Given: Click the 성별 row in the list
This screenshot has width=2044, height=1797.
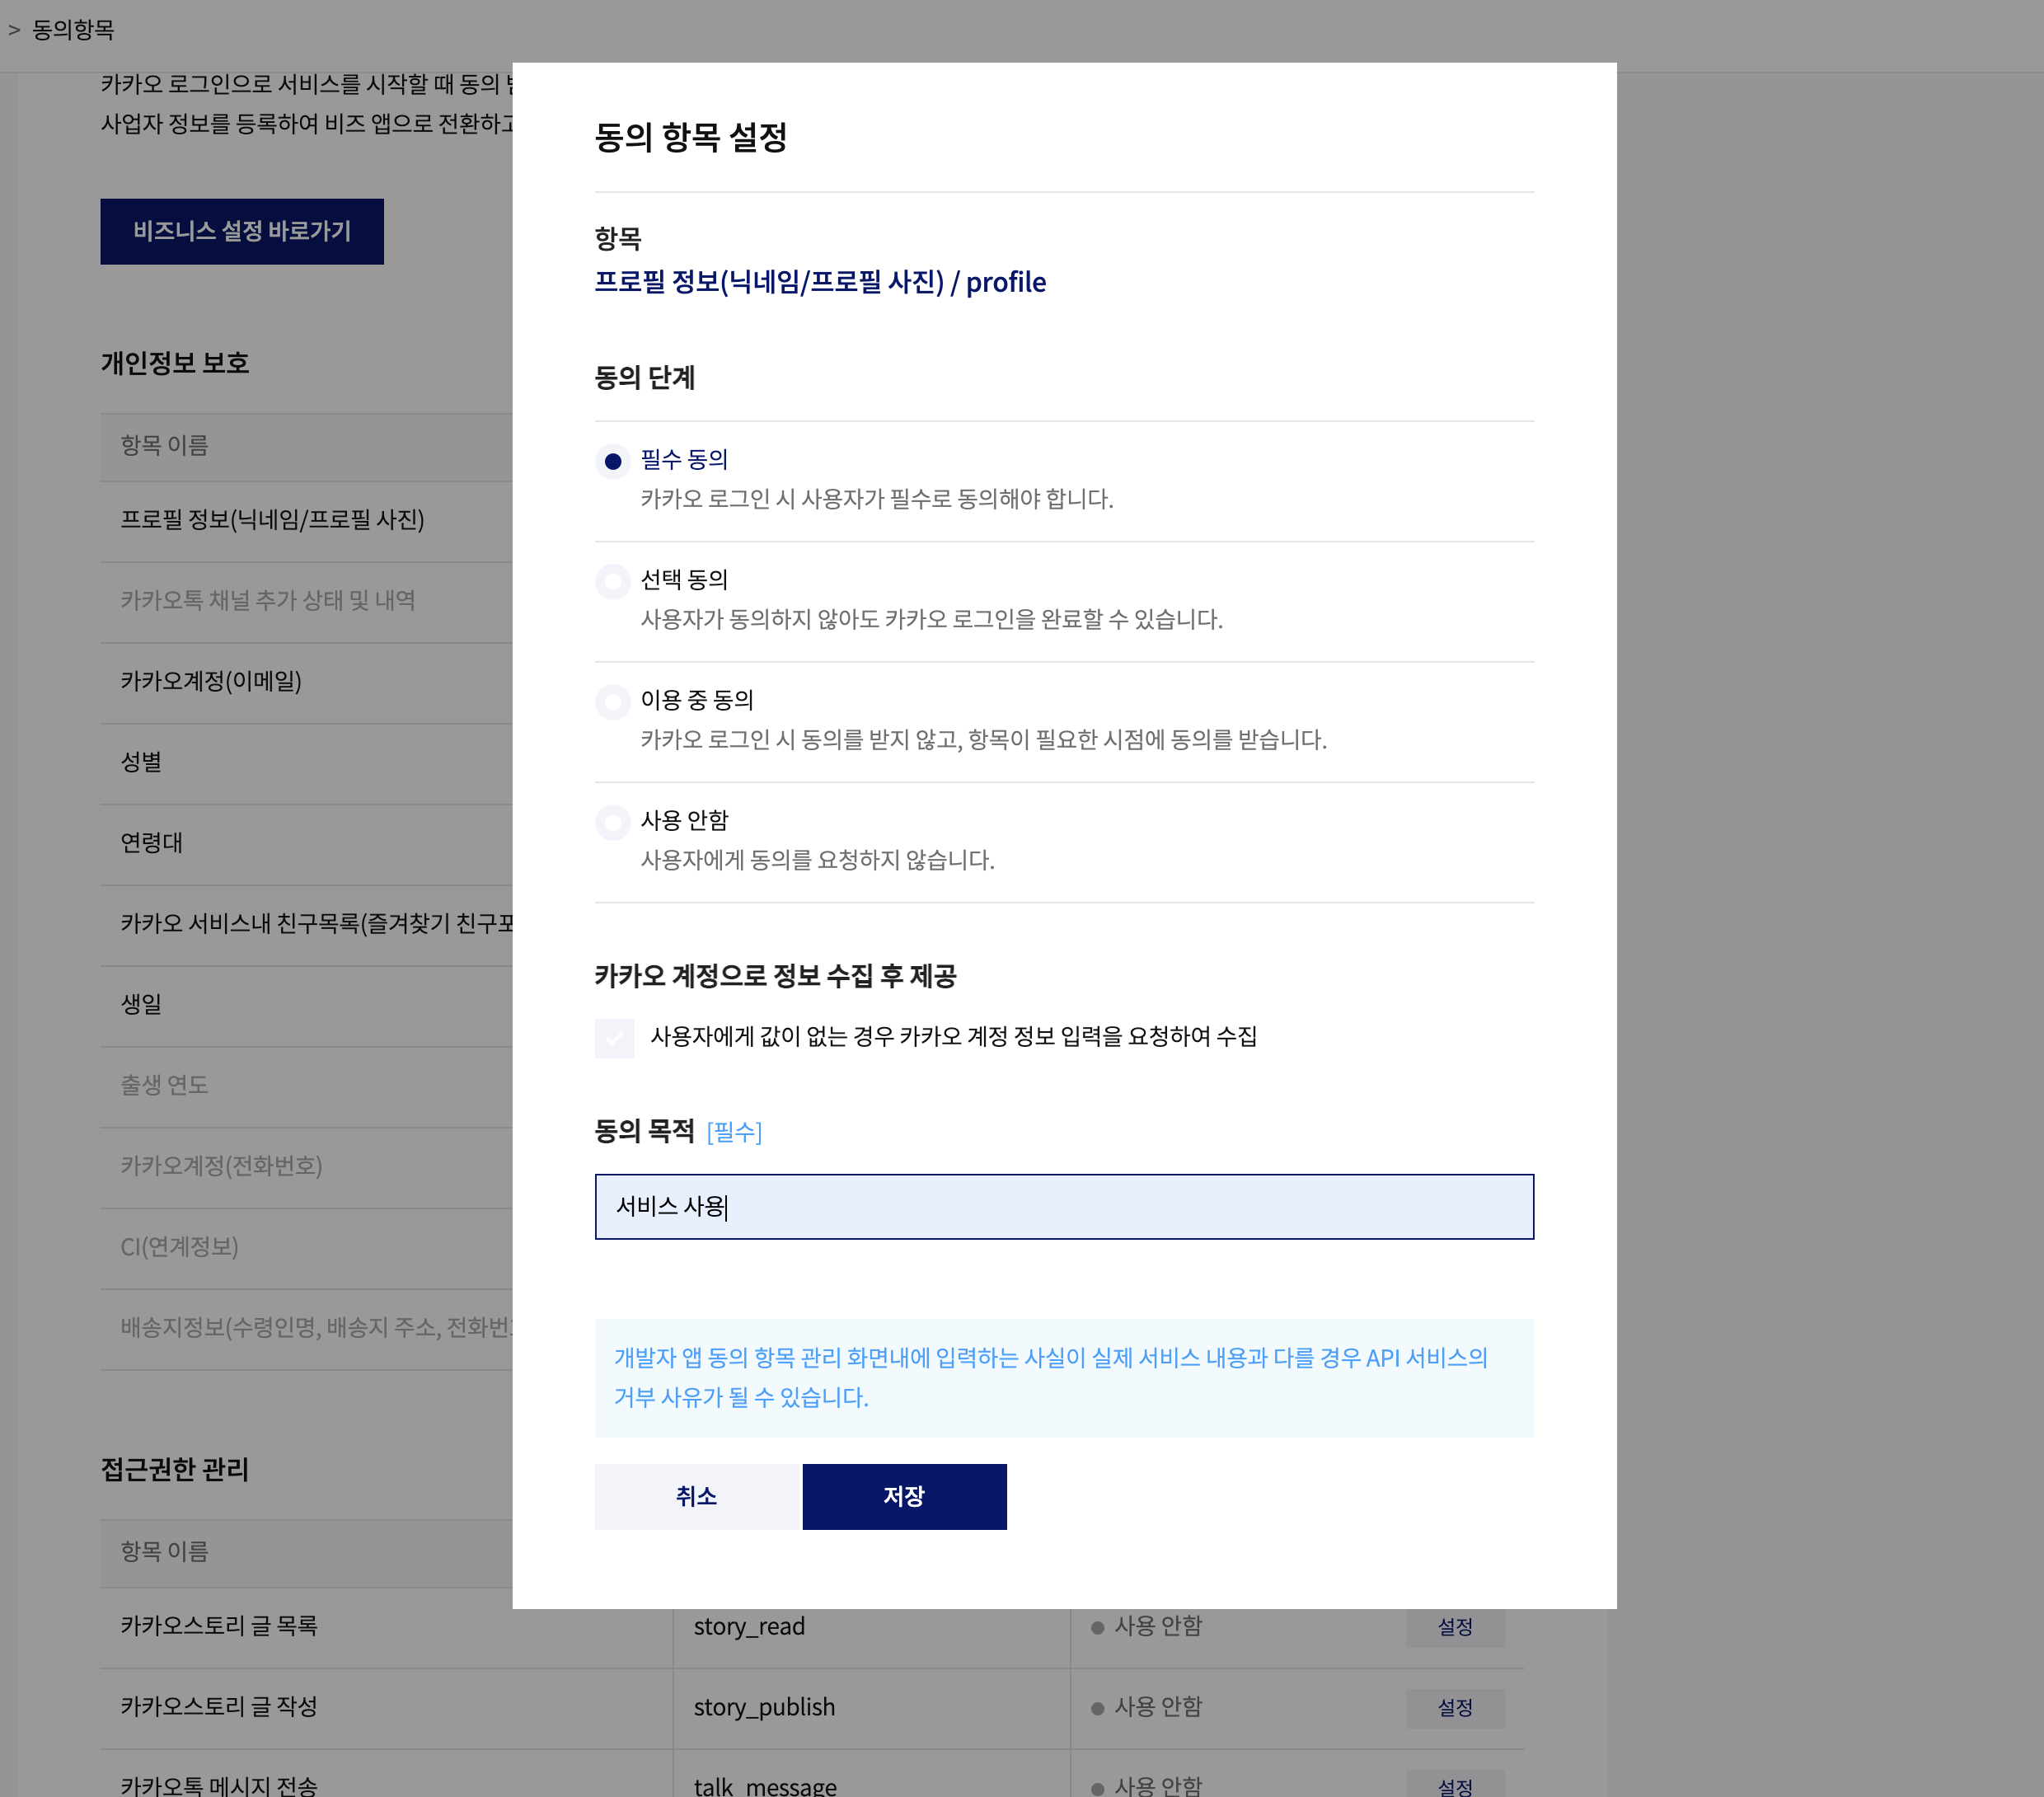Looking at the screenshot, I should (x=141, y=762).
